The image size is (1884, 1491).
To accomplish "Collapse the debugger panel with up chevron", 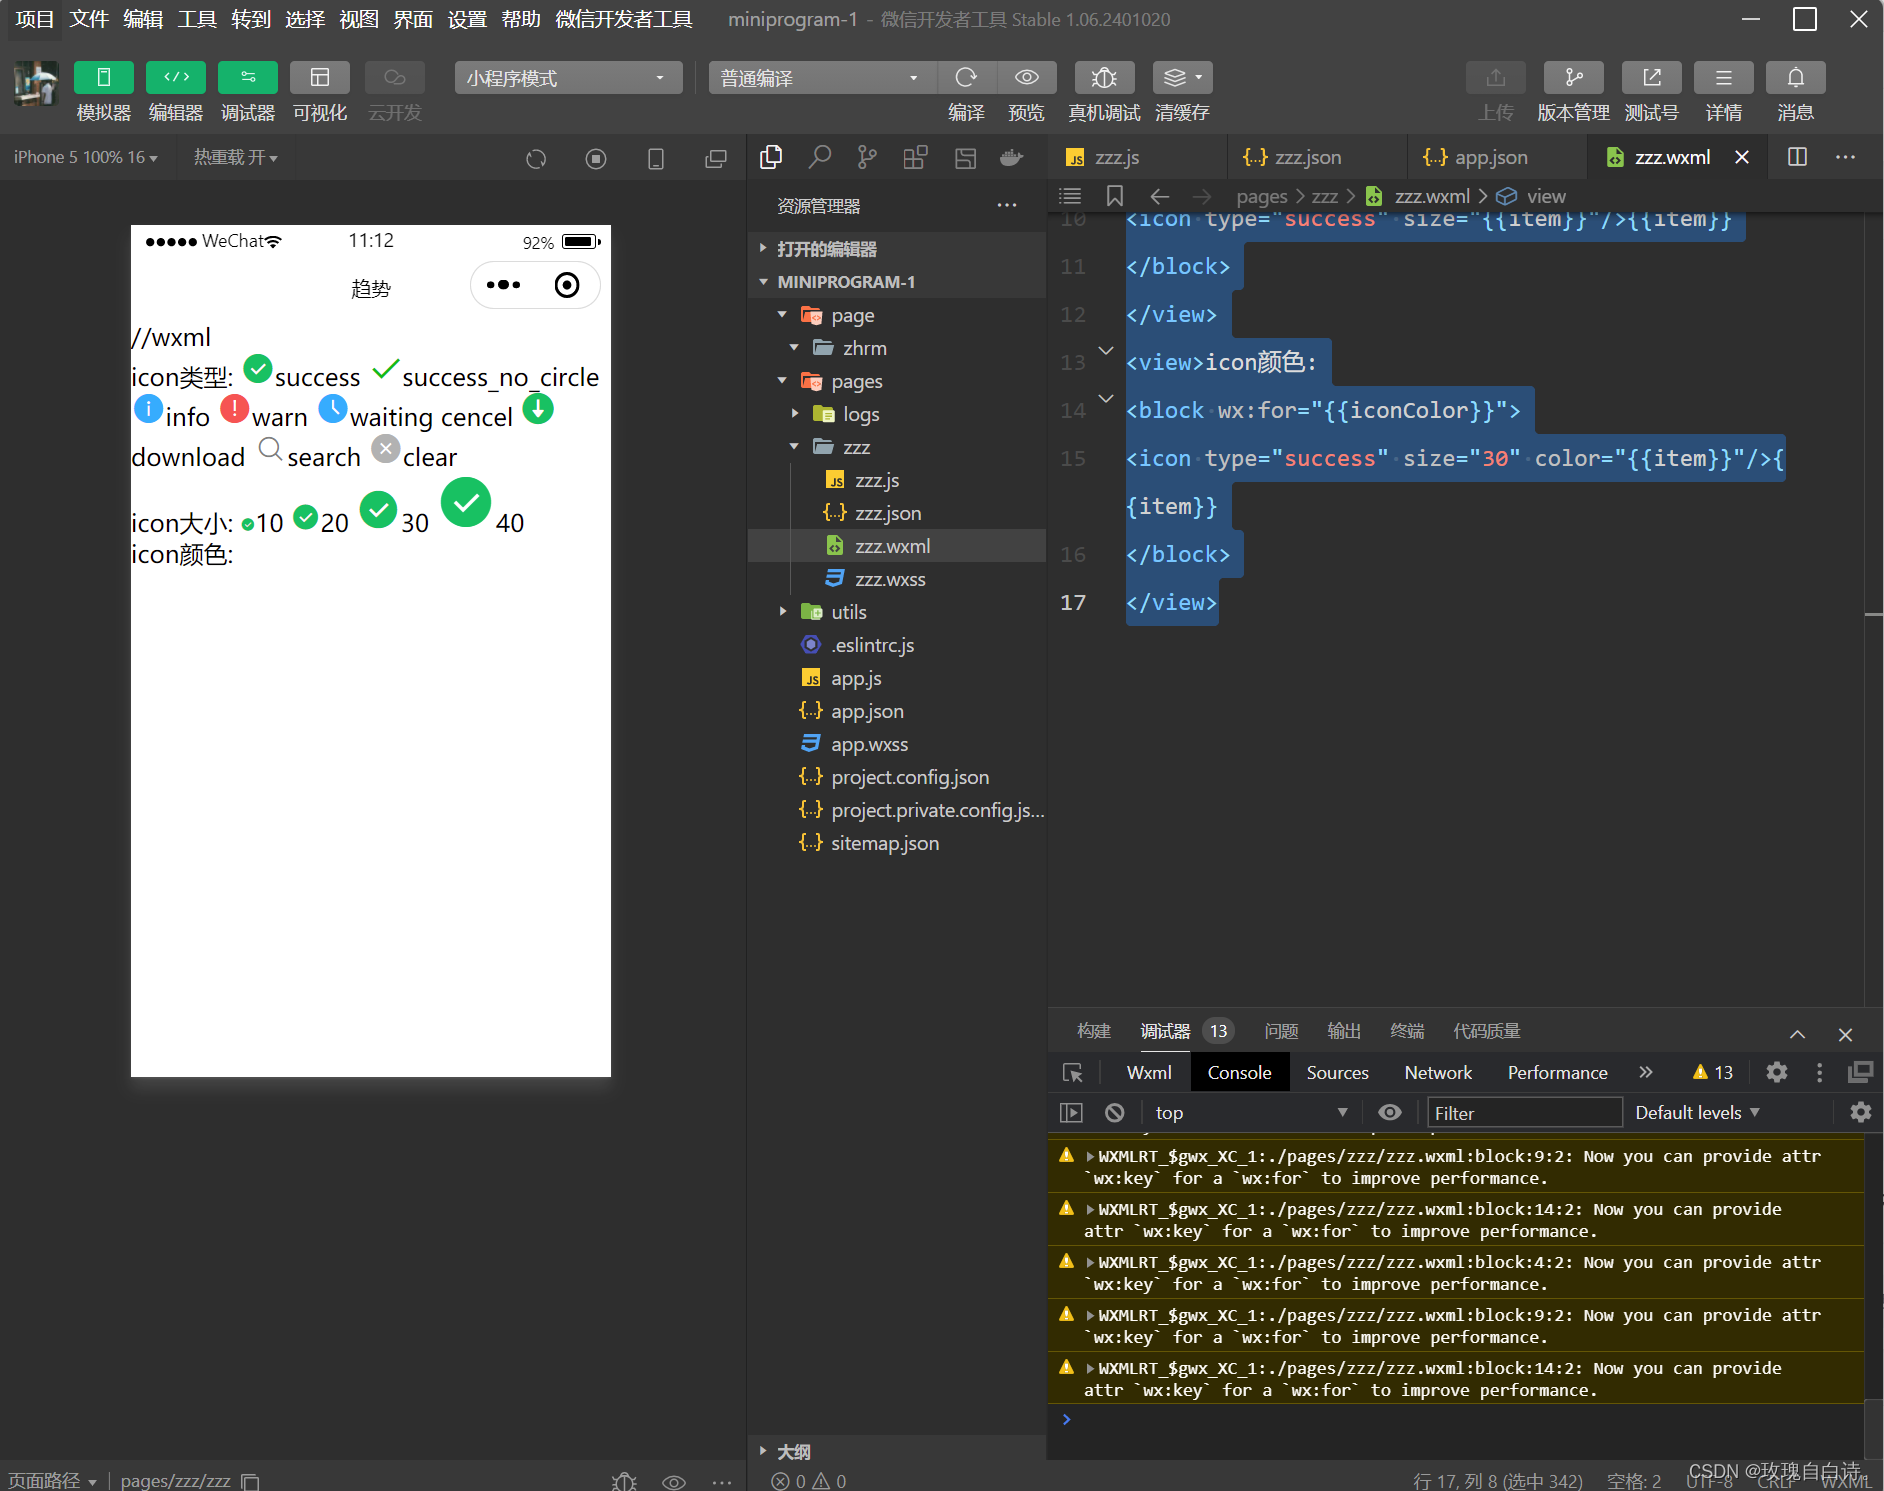I will click(x=1797, y=1034).
